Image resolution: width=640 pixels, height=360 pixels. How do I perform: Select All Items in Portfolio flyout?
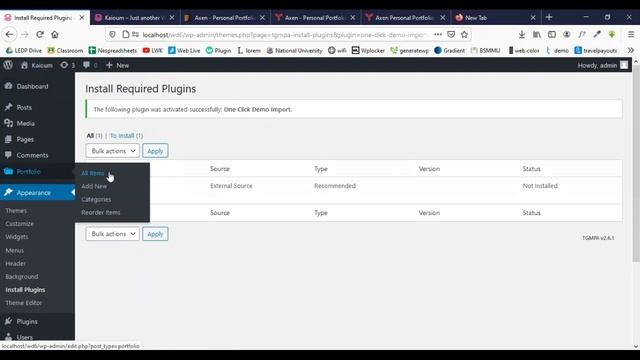pos(93,173)
